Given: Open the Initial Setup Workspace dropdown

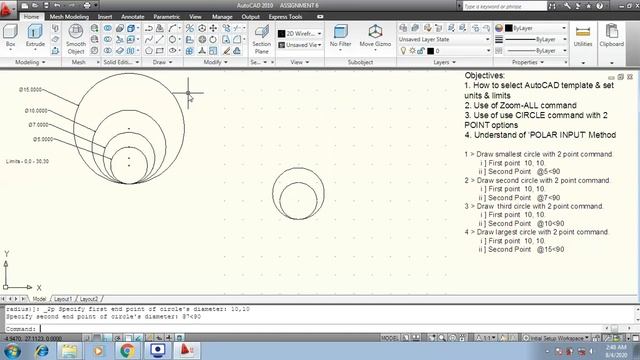Looking at the screenshot, I should [556, 338].
